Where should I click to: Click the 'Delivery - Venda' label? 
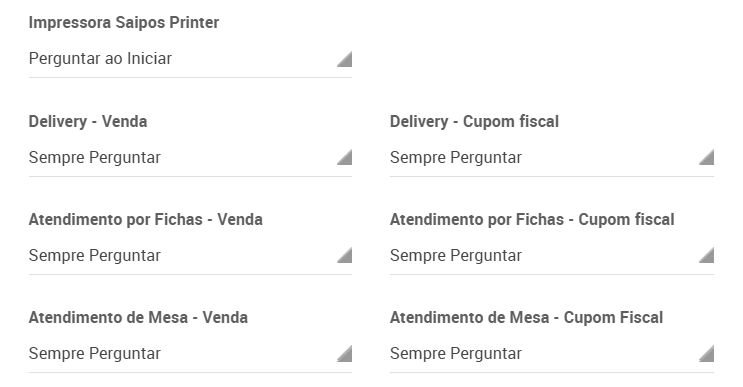click(x=88, y=122)
